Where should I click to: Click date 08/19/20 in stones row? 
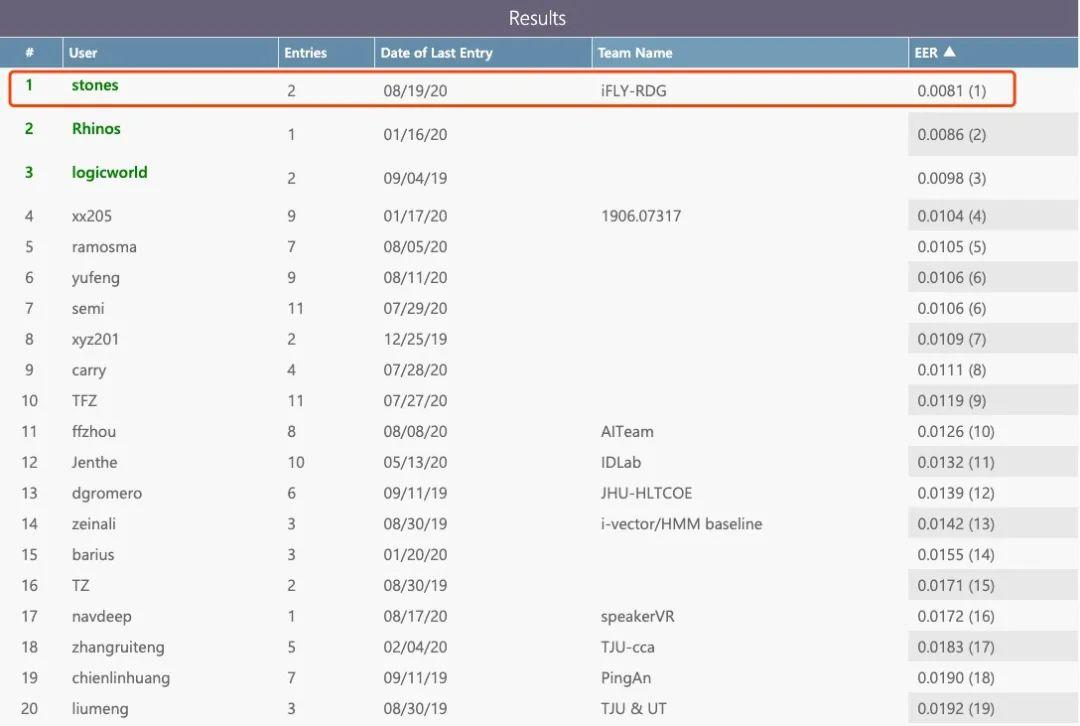pyautogui.click(x=415, y=91)
